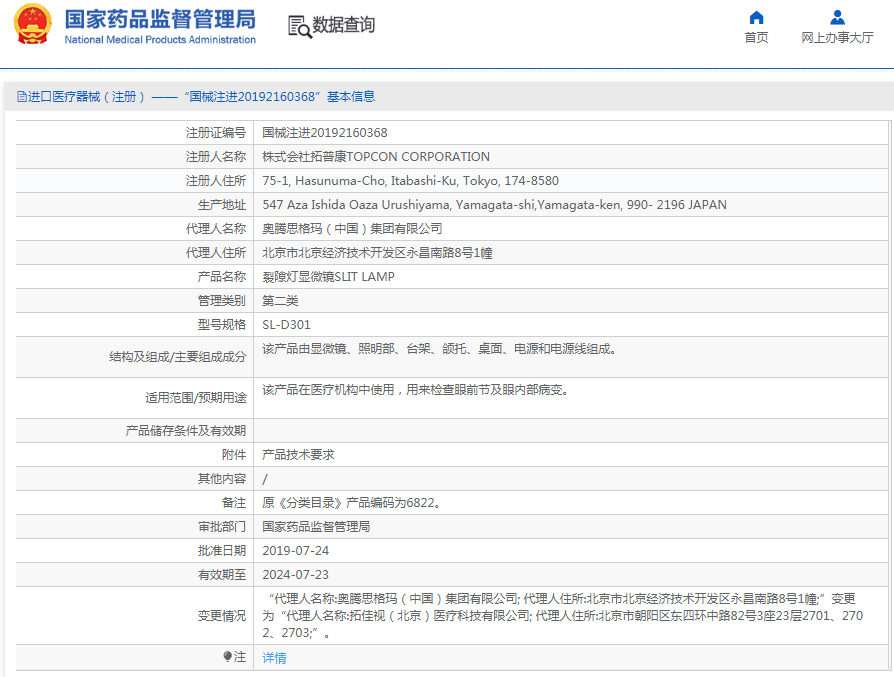This screenshot has height=677, width=894.
Task: Click National Medical Products Administration subtitle
Action: [160, 40]
